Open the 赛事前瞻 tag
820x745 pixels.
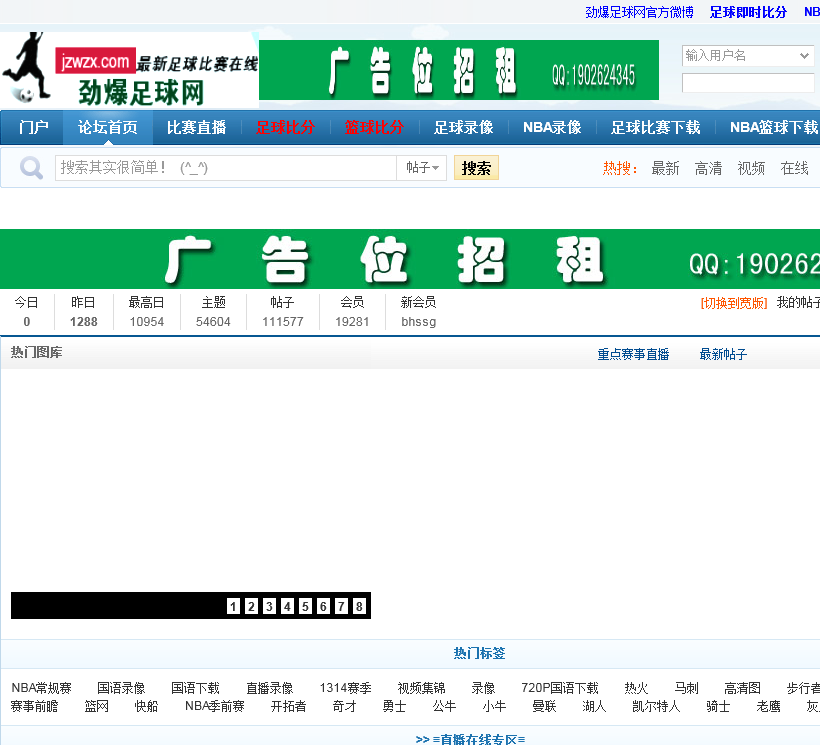point(35,706)
